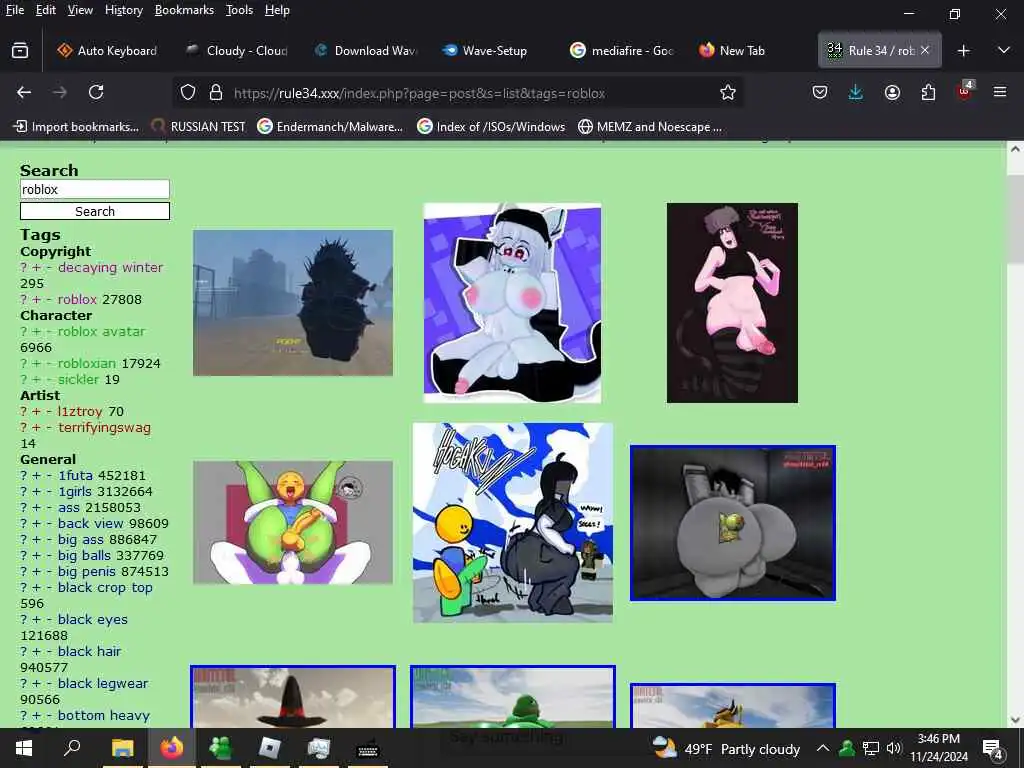Open the History menu
Image resolution: width=1024 pixels, height=768 pixels.
(123, 10)
